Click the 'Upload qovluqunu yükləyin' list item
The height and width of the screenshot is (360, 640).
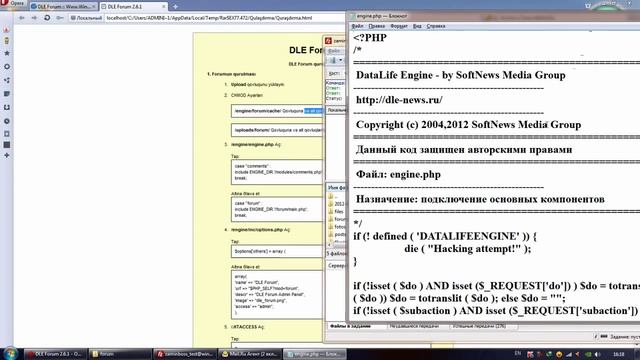coord(258,84)
